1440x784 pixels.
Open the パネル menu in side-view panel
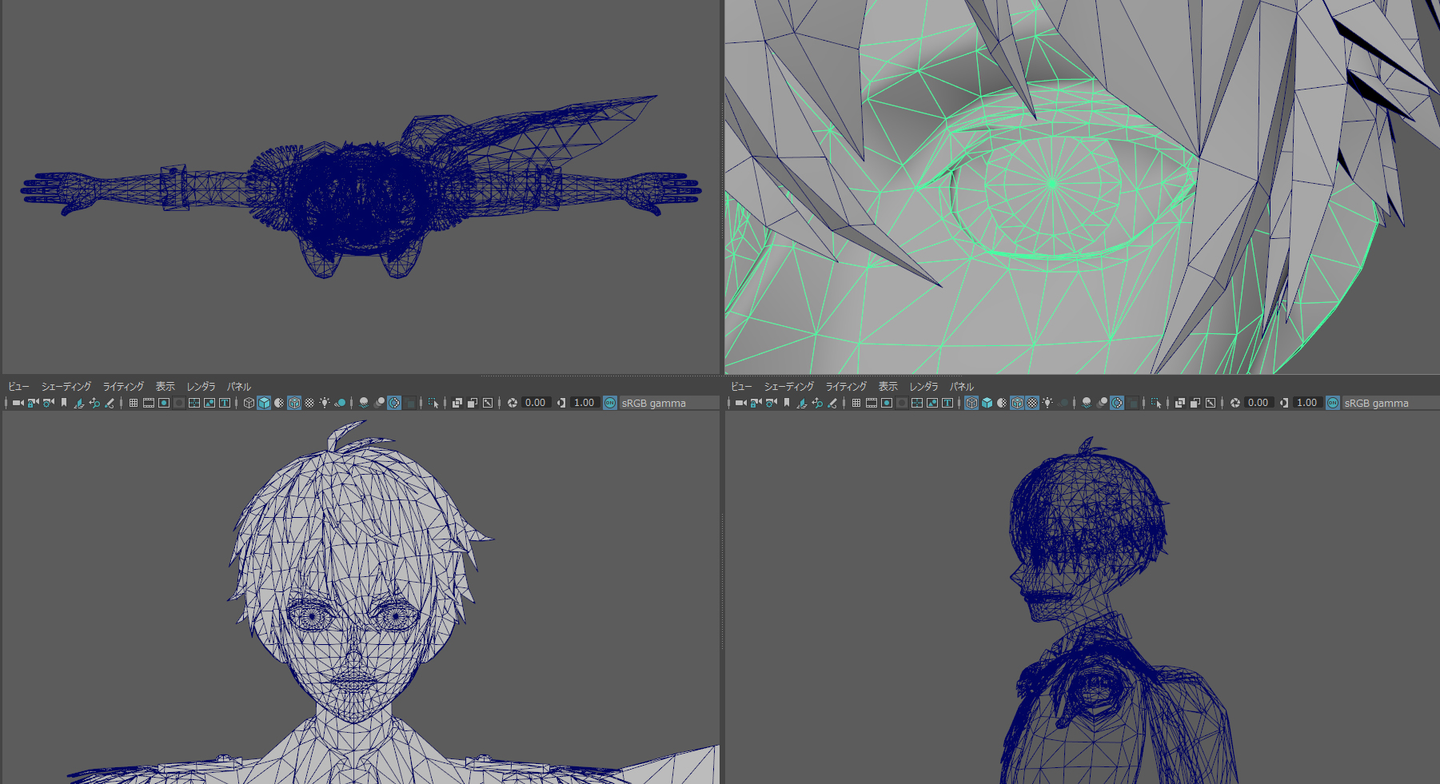coord(962,386)
